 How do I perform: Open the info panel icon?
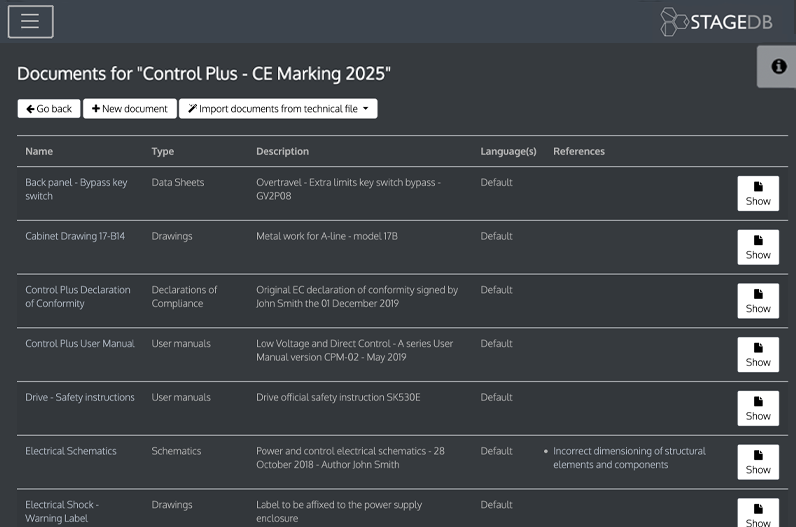click(777, 66)
